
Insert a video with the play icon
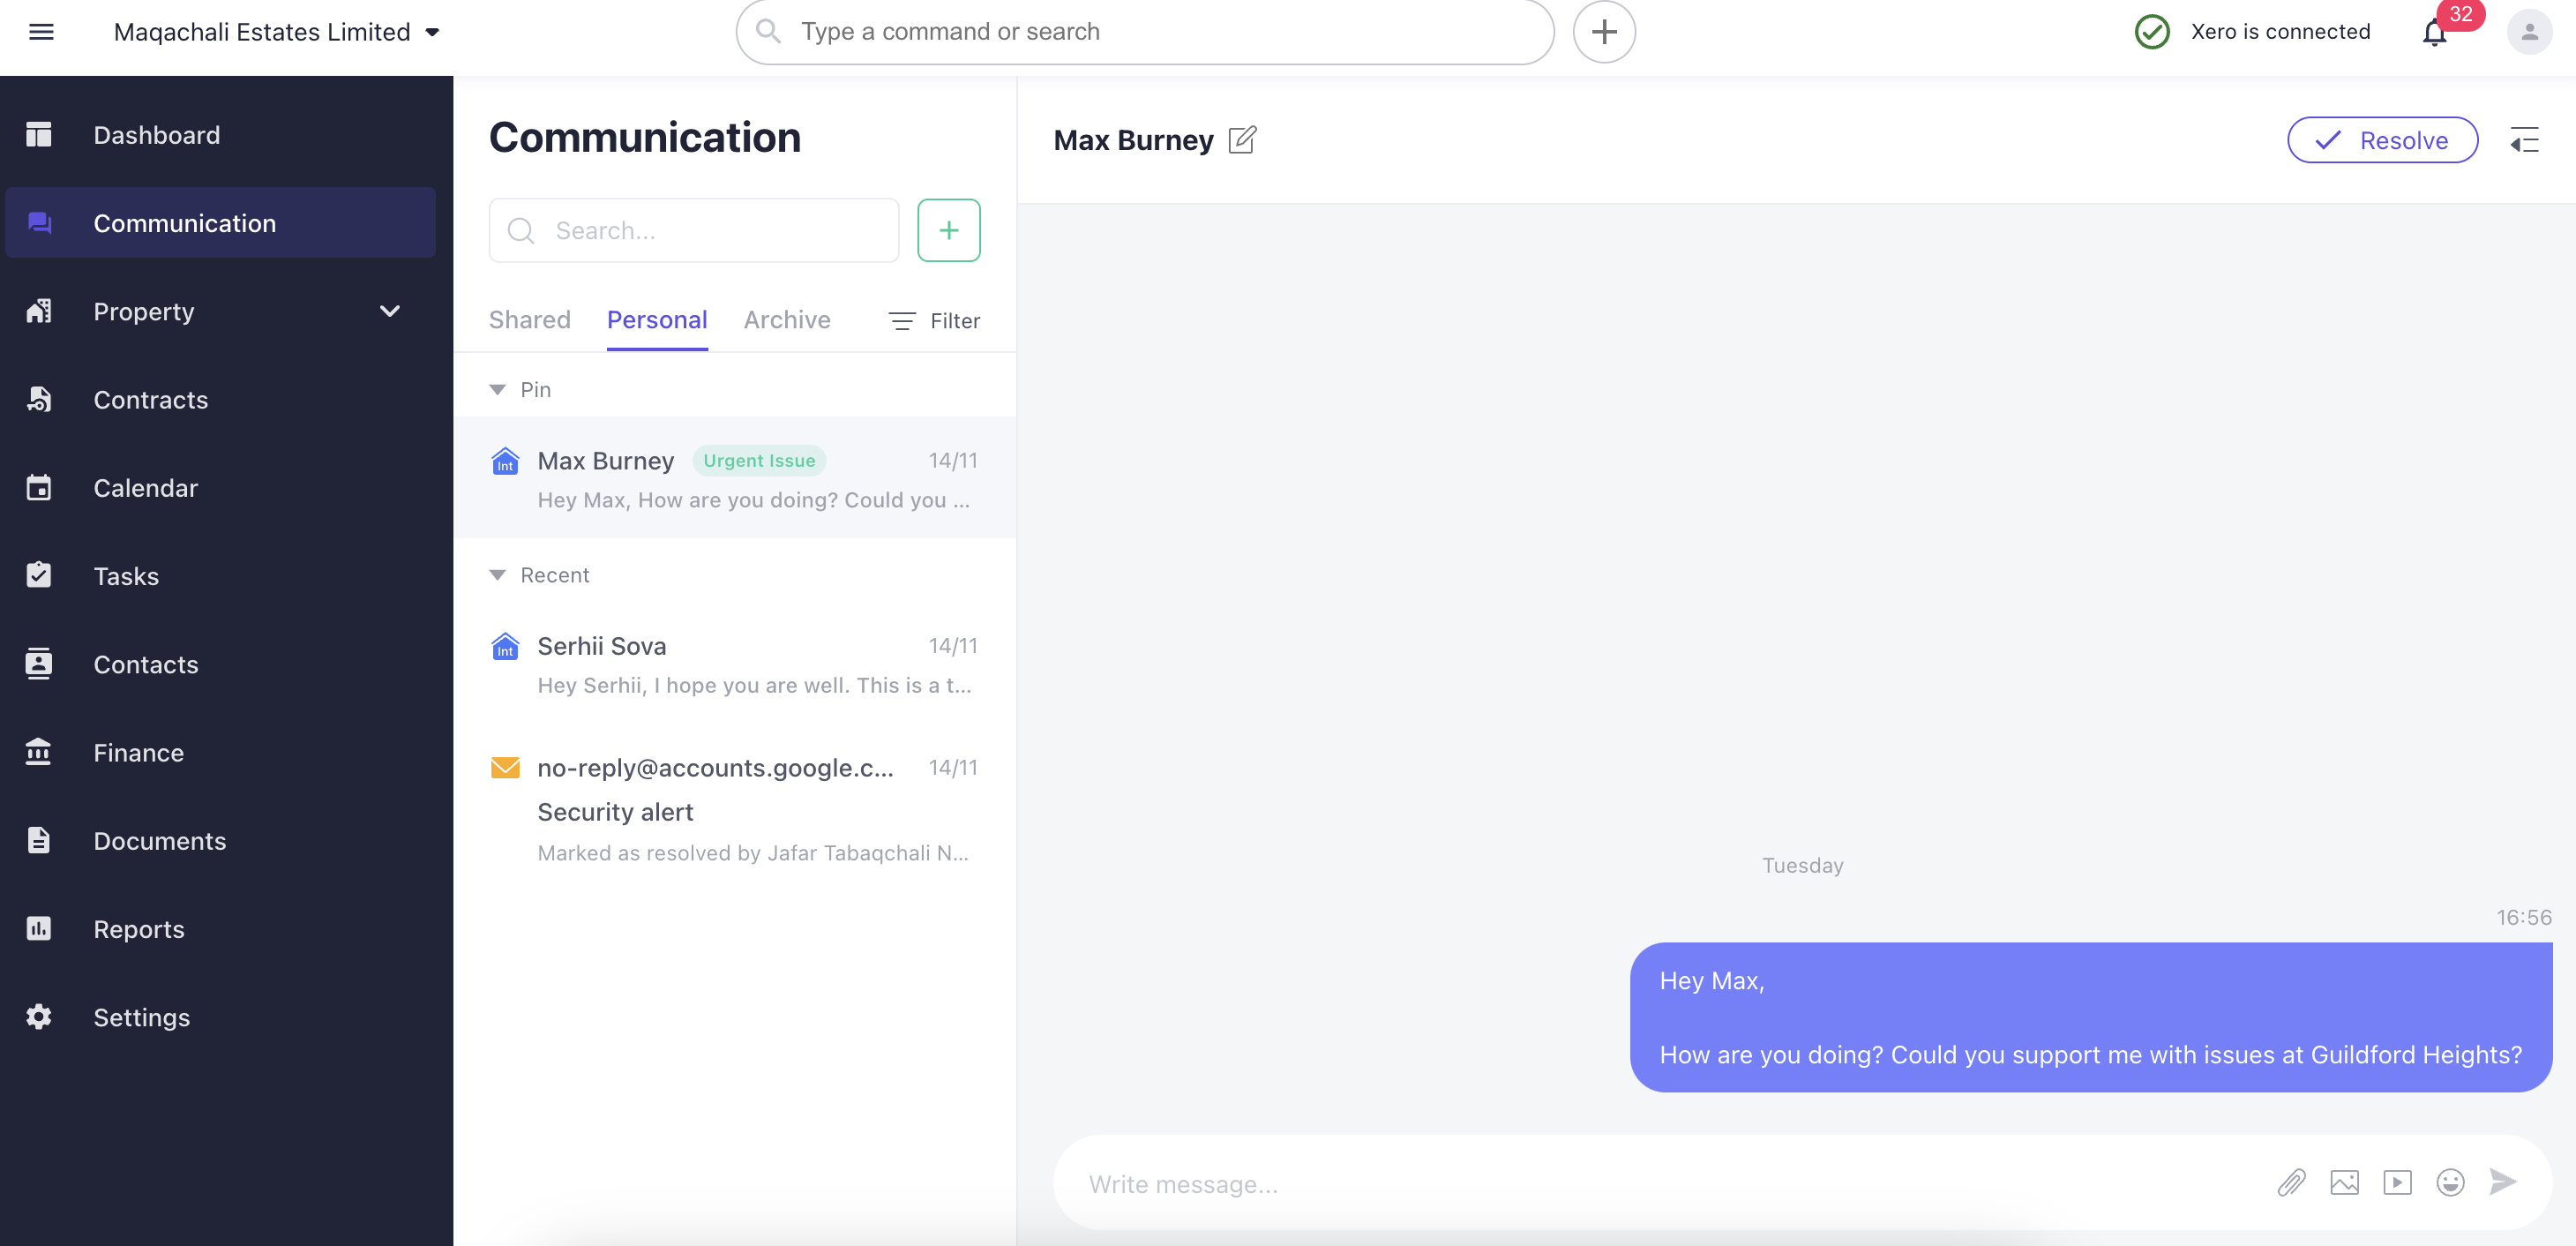click(x=2396, y=1182)
